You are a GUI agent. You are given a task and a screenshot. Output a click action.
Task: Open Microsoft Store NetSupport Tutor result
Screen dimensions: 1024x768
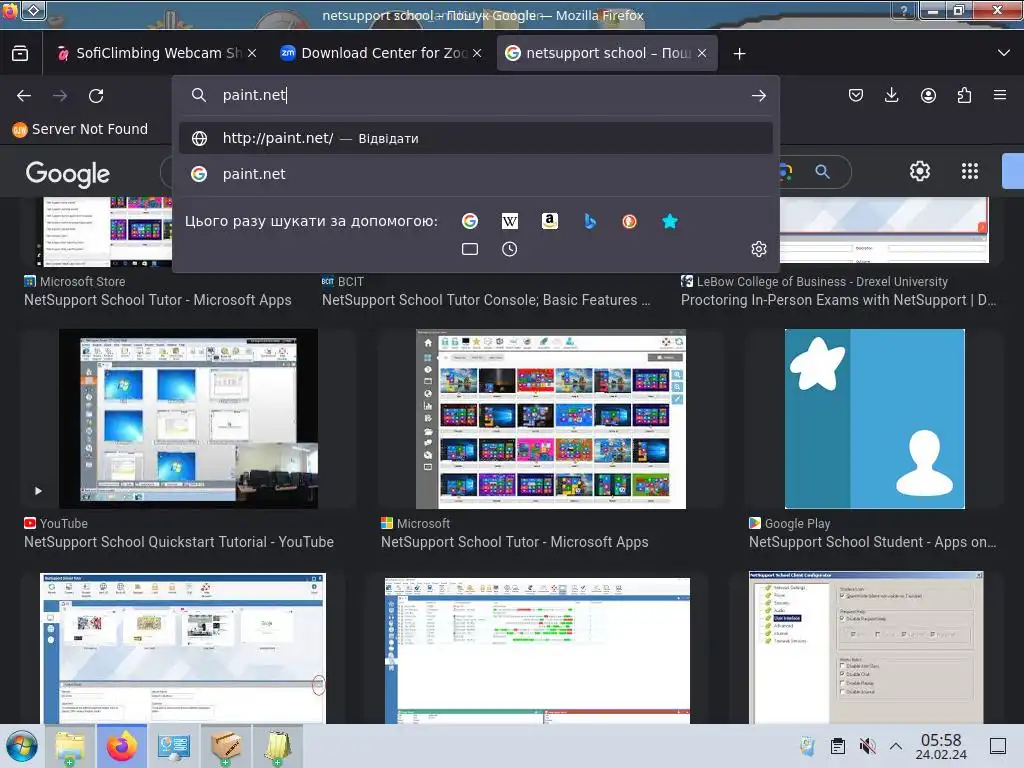click(x=157, y=300)
